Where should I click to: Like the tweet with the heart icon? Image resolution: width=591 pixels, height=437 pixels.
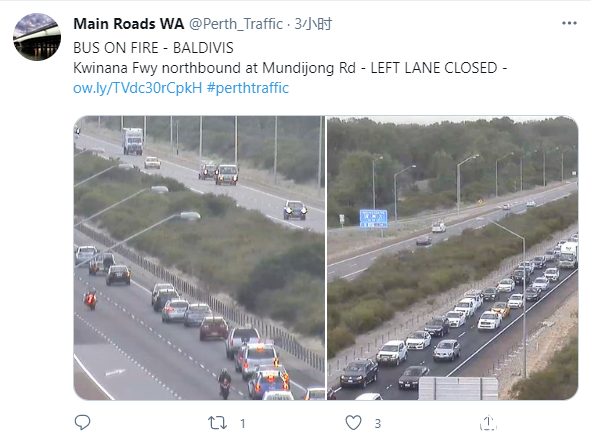coord(353,423)
